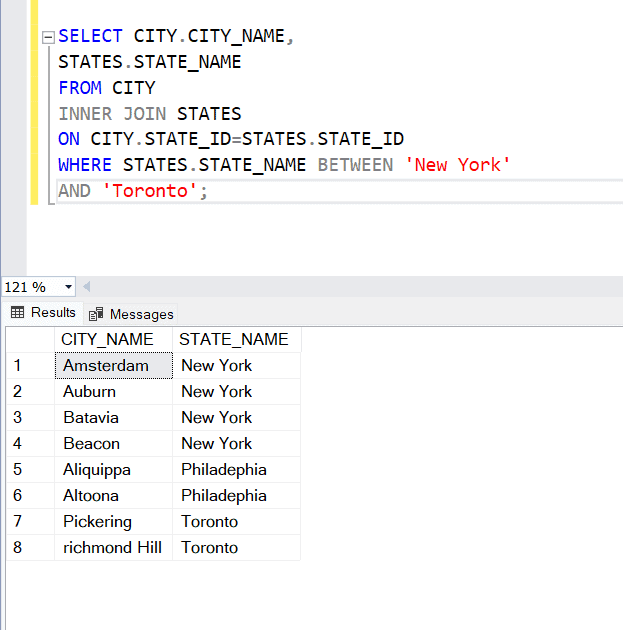Click the select-all corner of results grid

[30, 340]
